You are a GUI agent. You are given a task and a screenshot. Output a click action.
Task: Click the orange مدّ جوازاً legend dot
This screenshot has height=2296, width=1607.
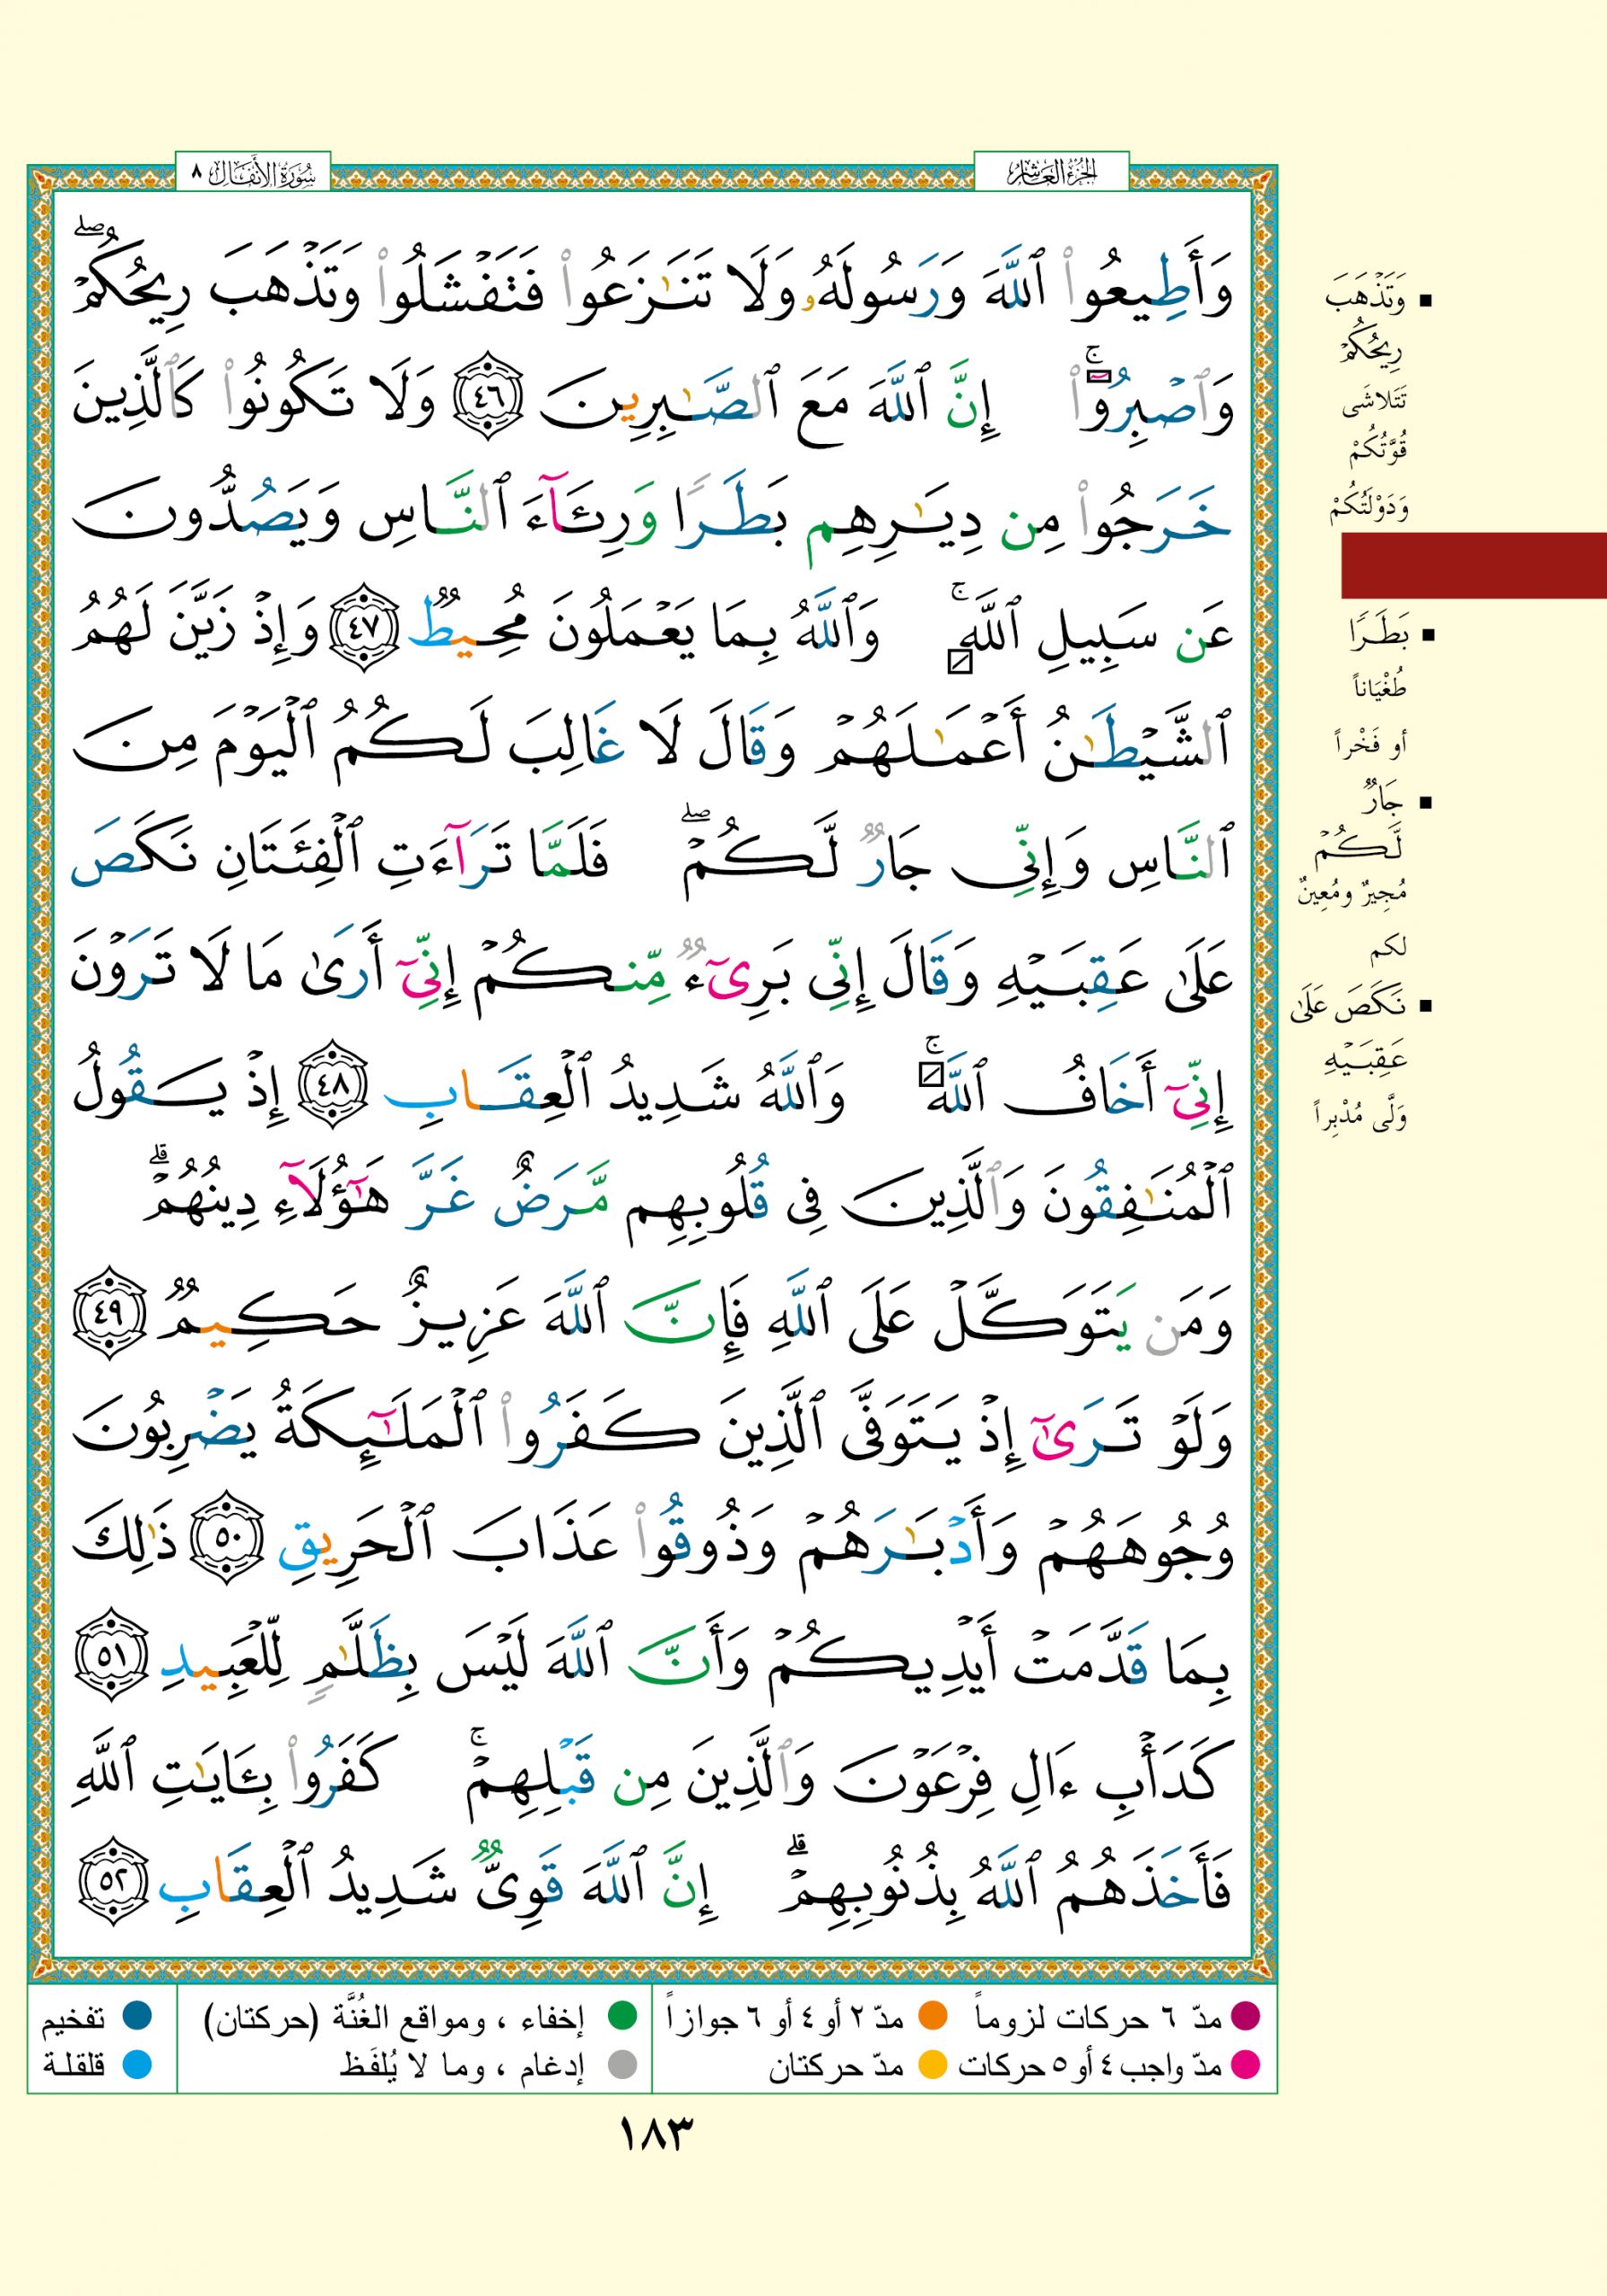pyautogui.click(x=932, y=2016)
